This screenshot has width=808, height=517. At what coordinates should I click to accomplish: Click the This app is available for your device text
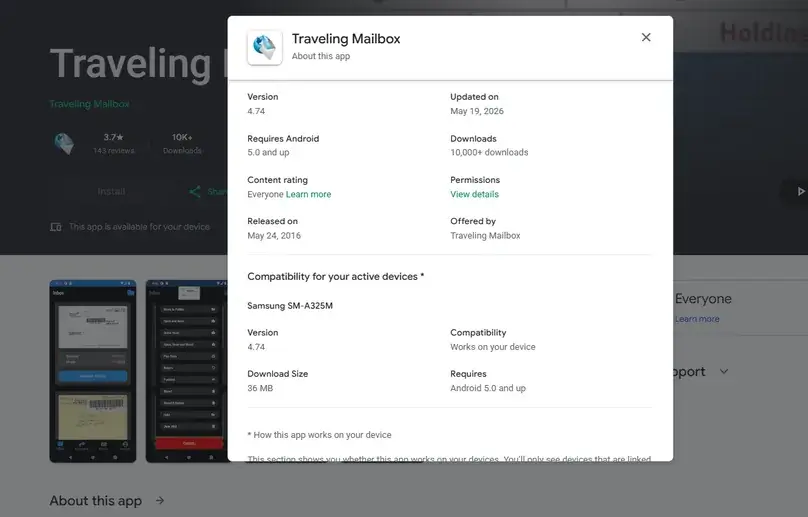[139, 227]
